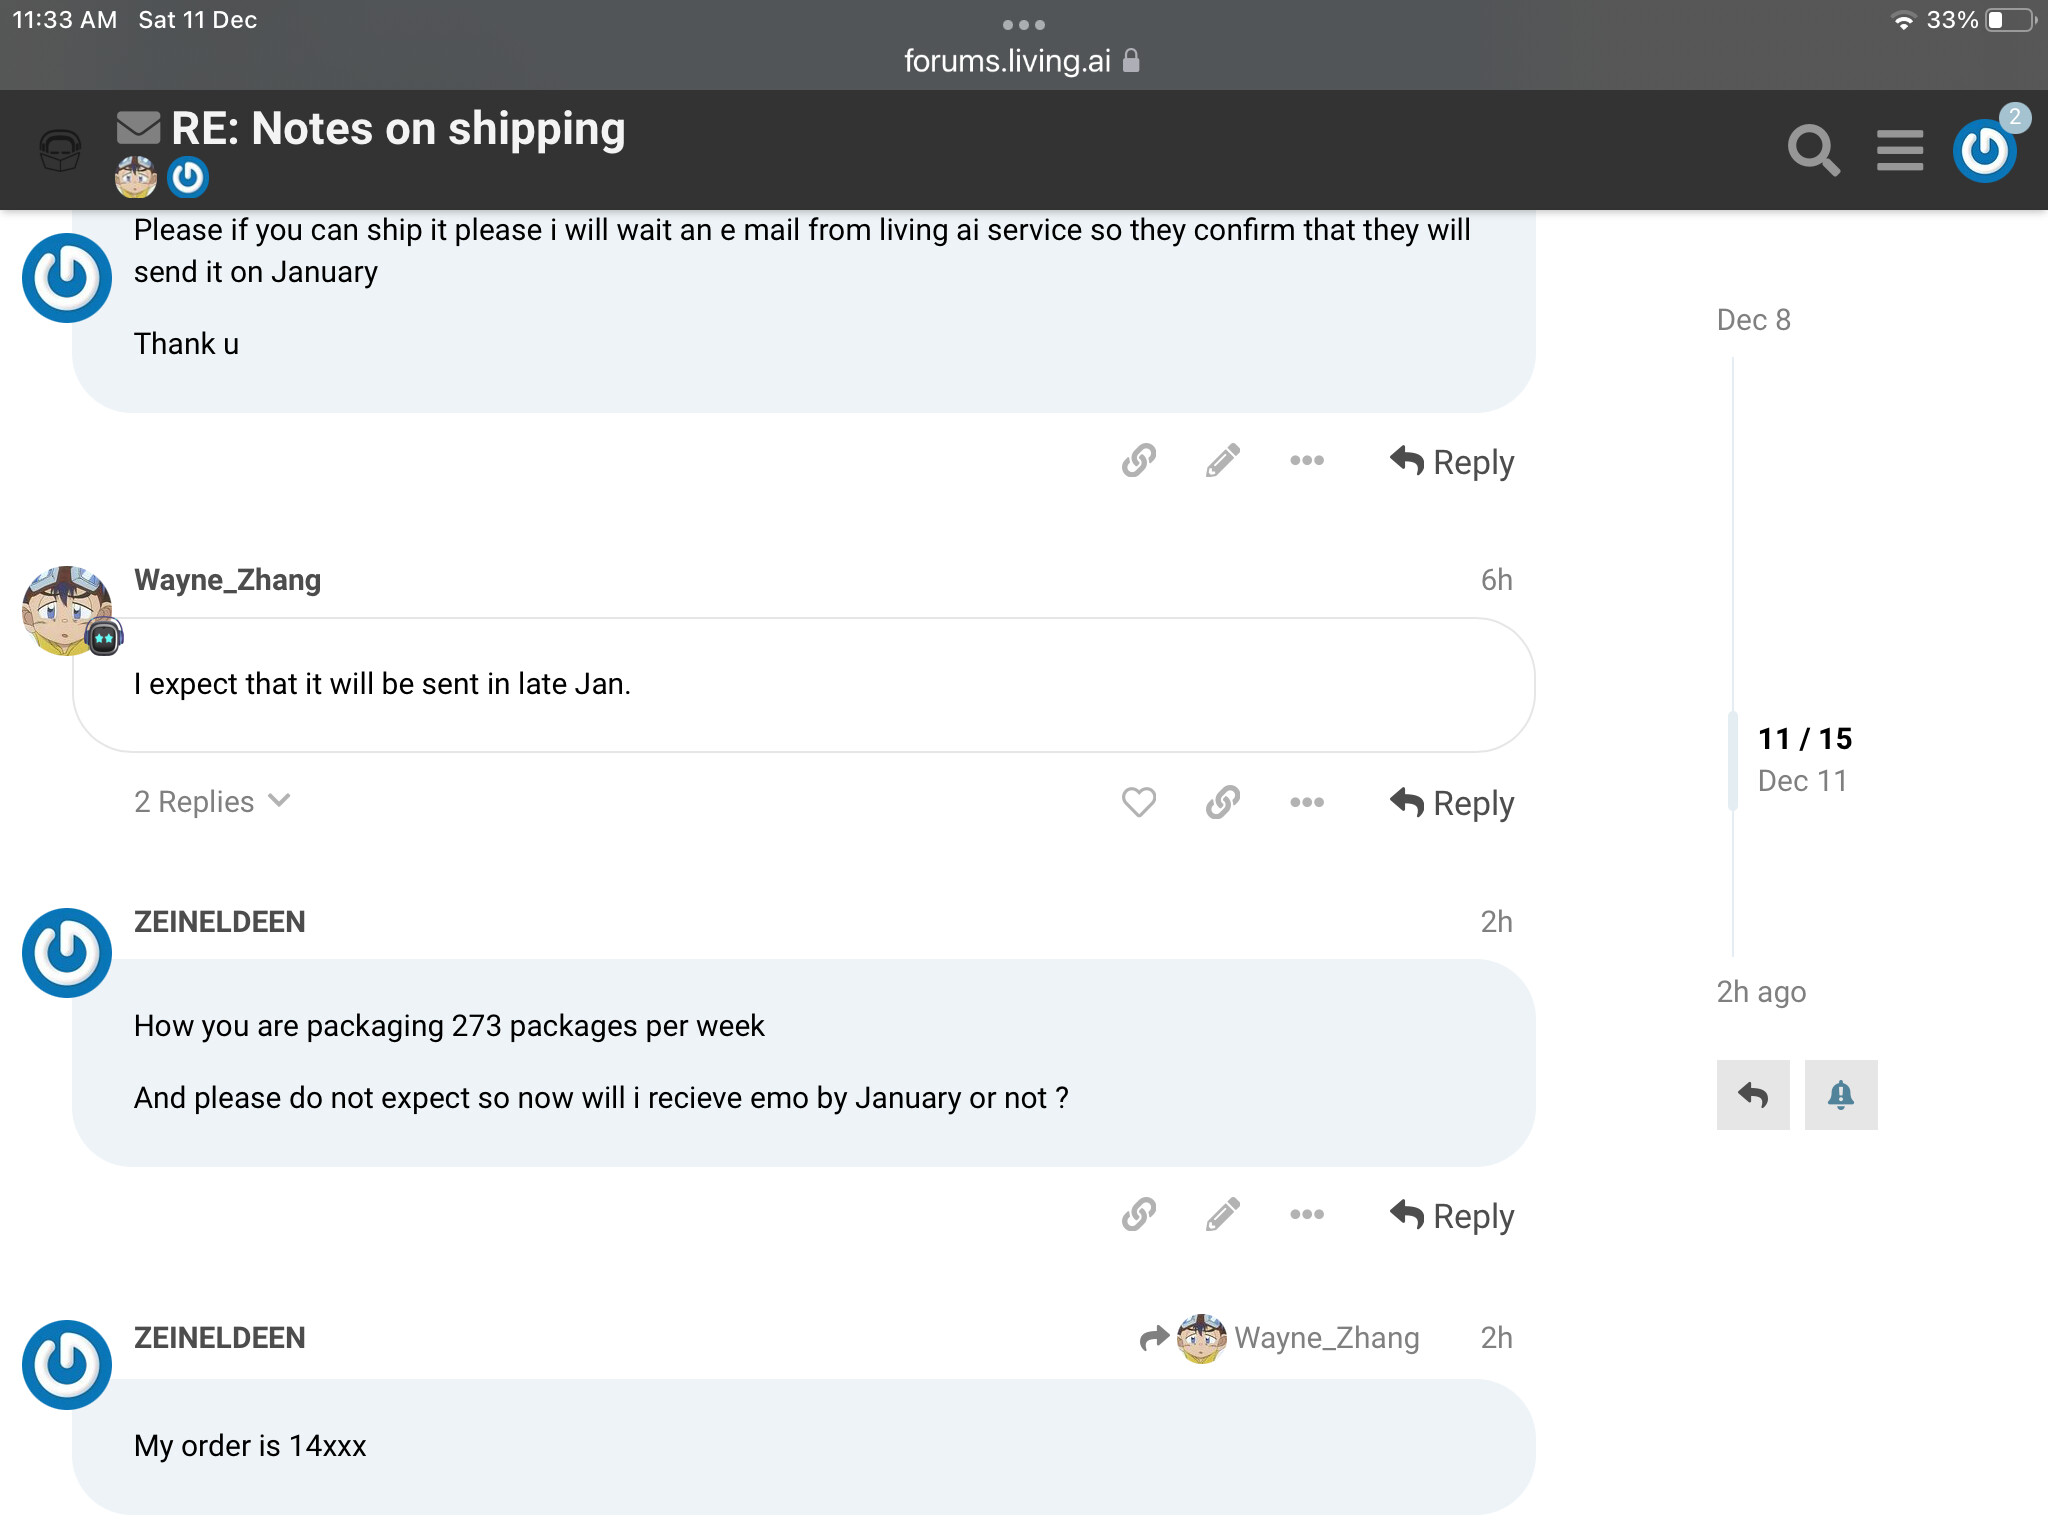Reply to Wayne_Zhang's late Jan post
Image resolution: width=2048 pixels, height=1536 pixels.
[x=1451, y=803]
